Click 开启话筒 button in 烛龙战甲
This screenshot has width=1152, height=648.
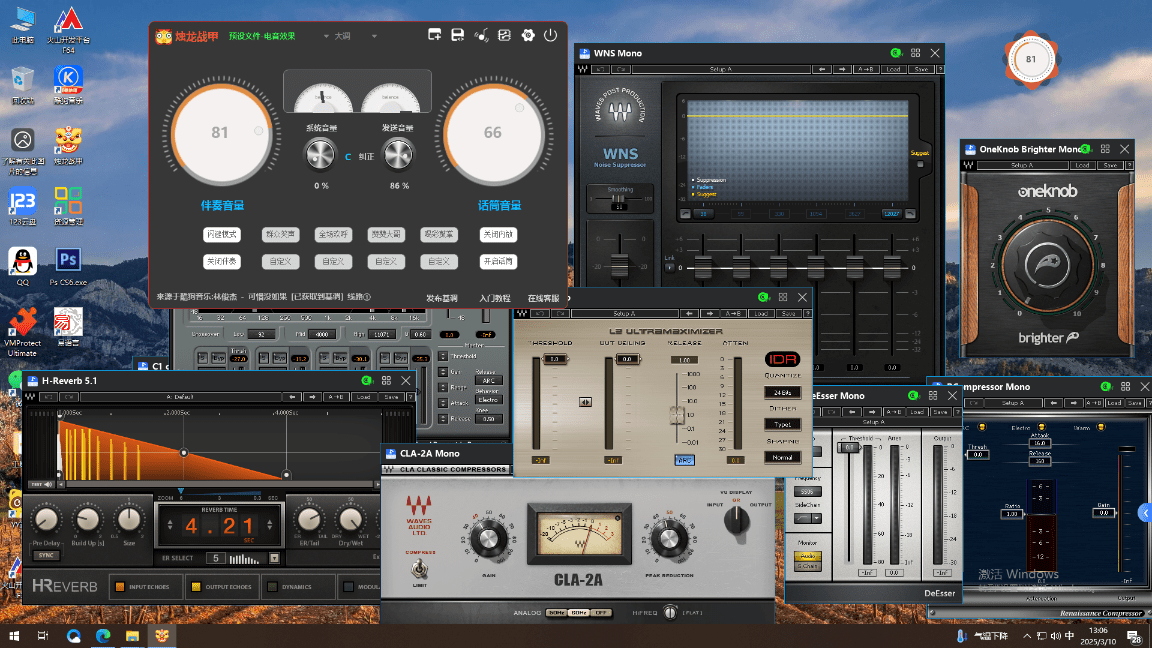[498, 262]
